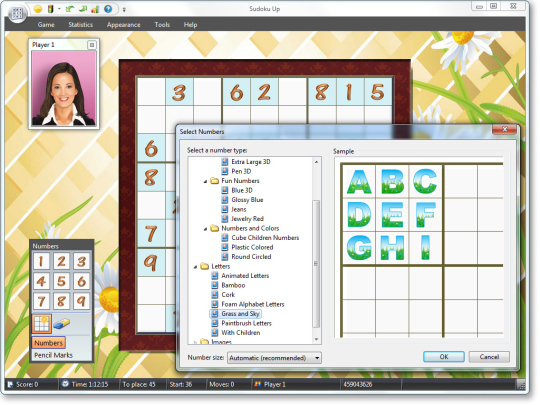This screenshot has width=540, height=405.
Task: Pick number 2 in the Numbers palette
Action: coord(61,261)
